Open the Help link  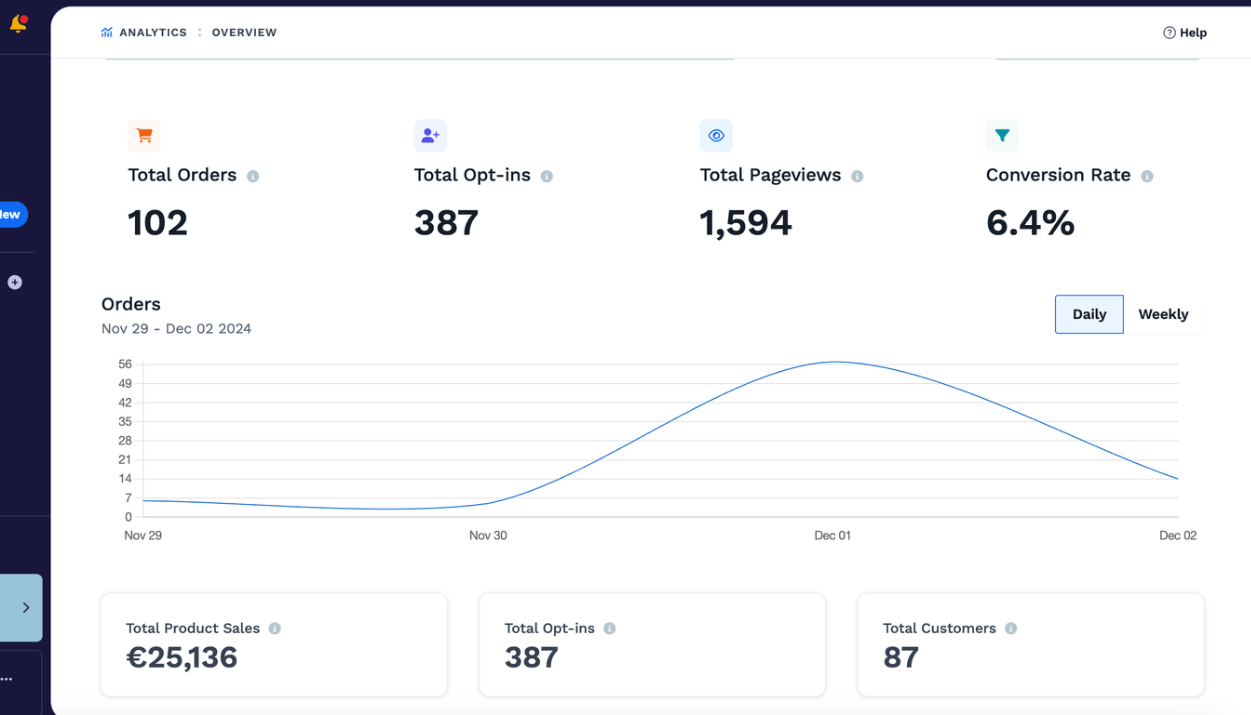(x=1185, y=32)
